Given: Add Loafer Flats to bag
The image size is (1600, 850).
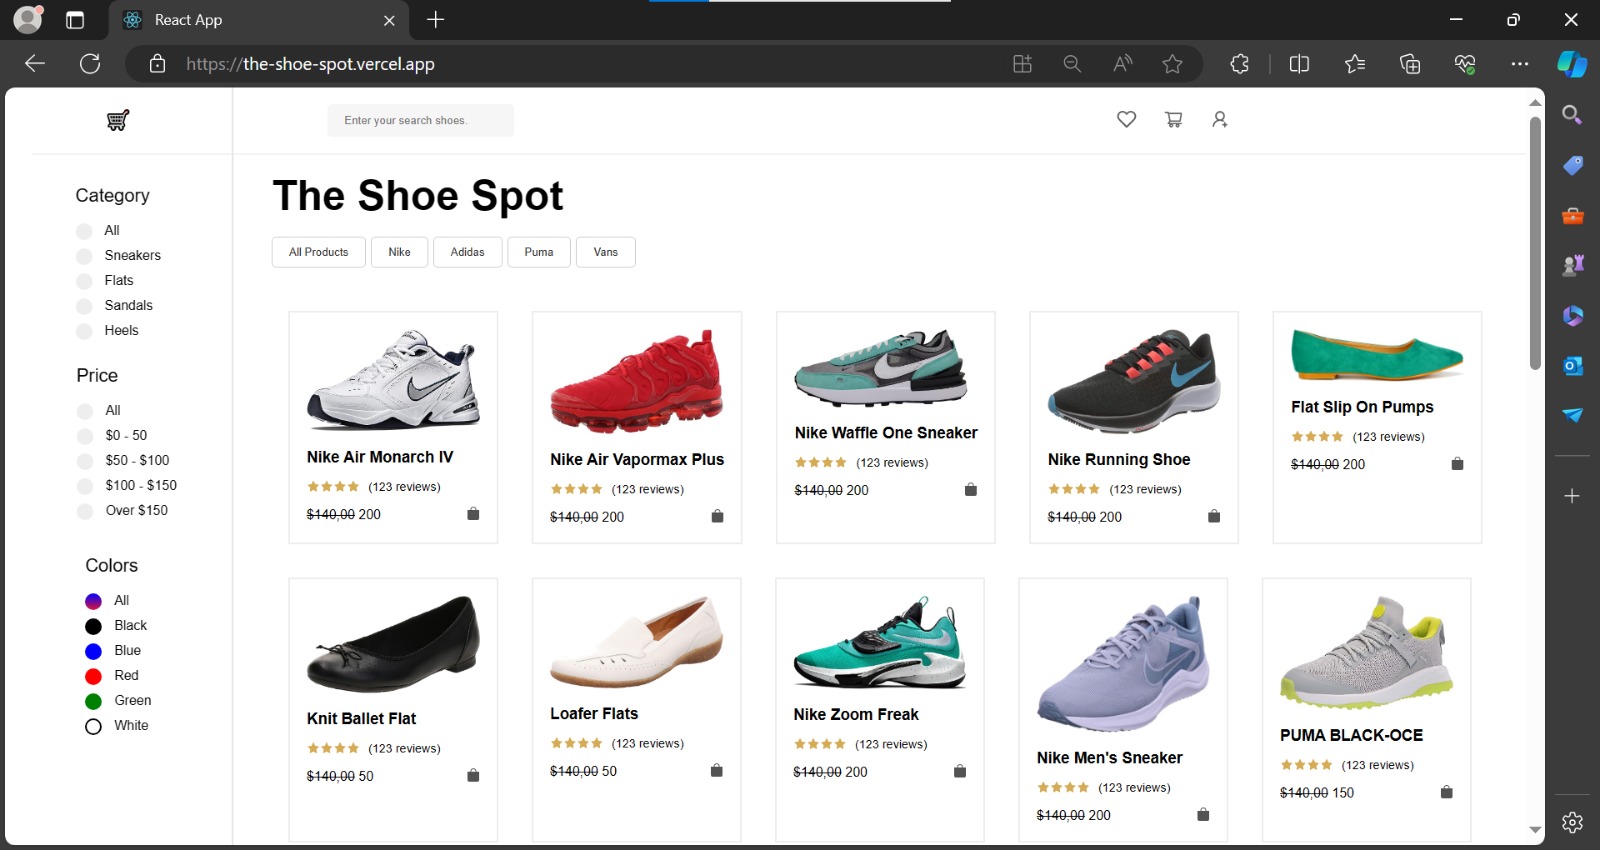Looking at the screenshot, I should tap(716, 770).
